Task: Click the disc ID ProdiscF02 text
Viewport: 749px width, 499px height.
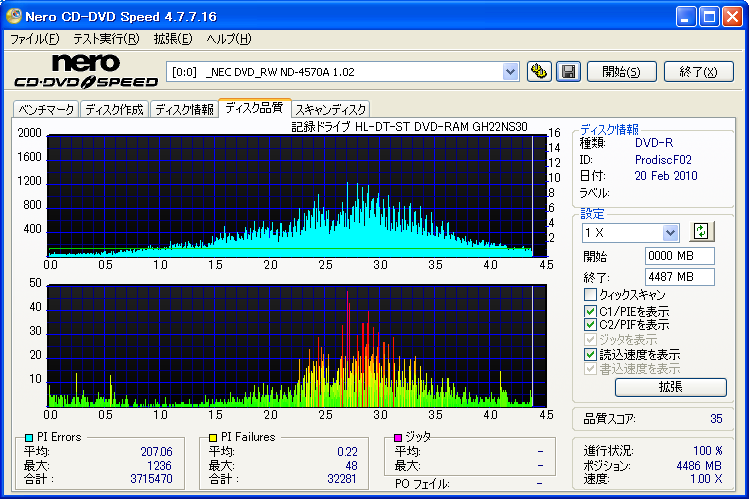Action: 663,159
